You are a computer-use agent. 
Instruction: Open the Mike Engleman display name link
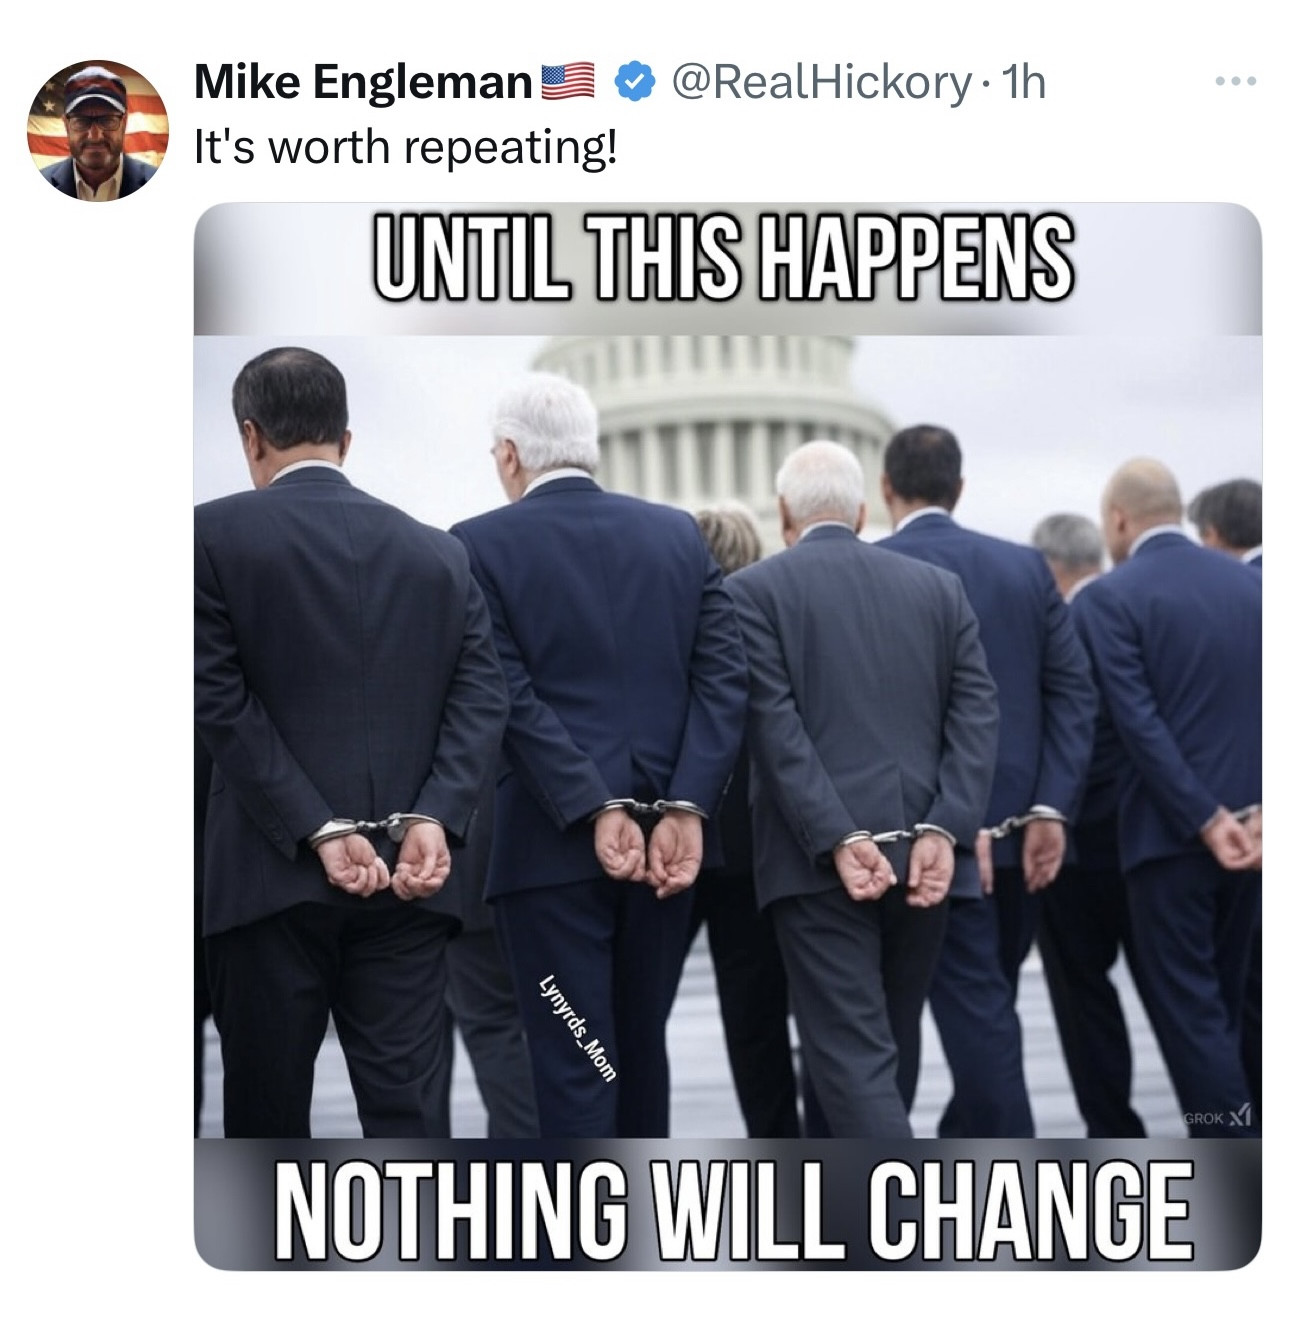tap(363, 81)
